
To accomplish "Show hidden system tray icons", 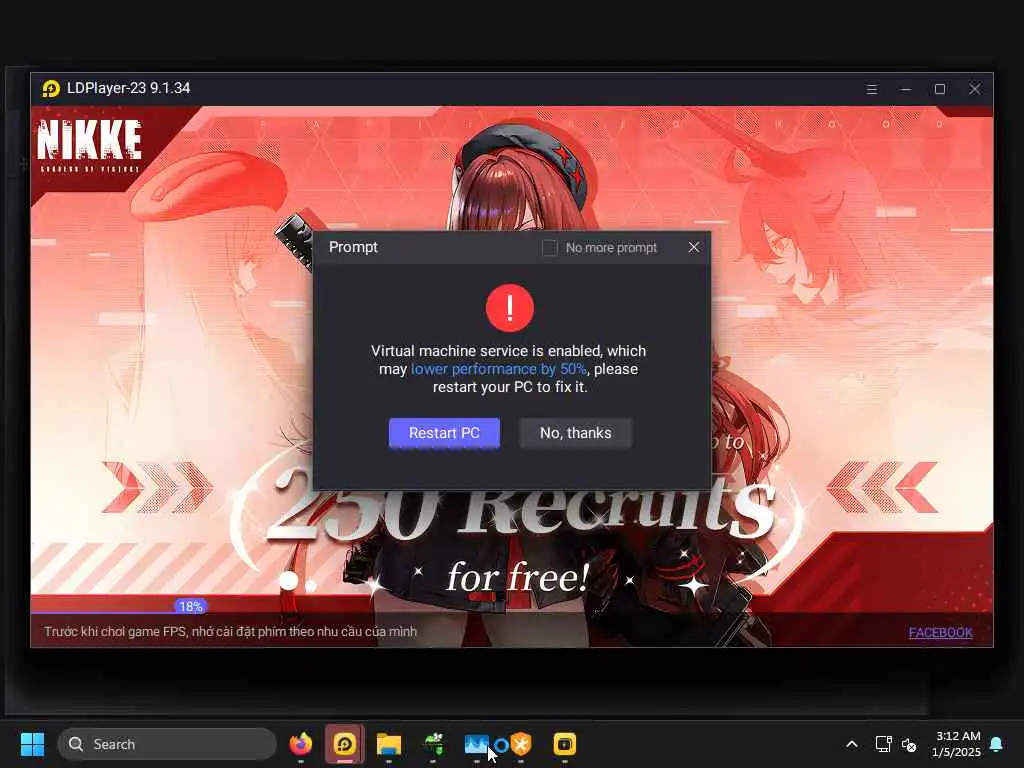I will pyautogui.click(x=852, y=744).
